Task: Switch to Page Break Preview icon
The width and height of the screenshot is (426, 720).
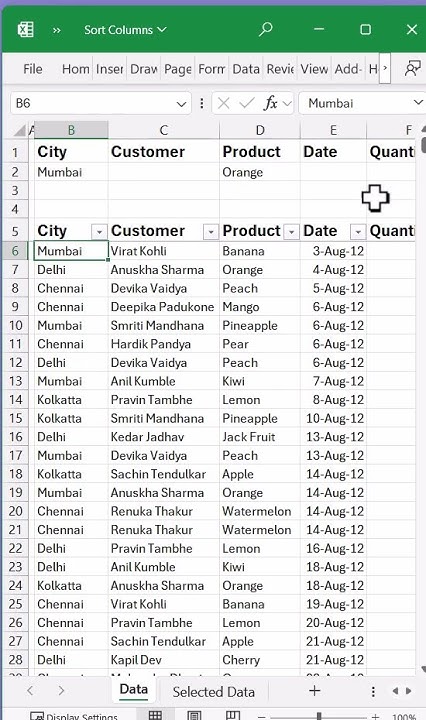Action: 233,715
